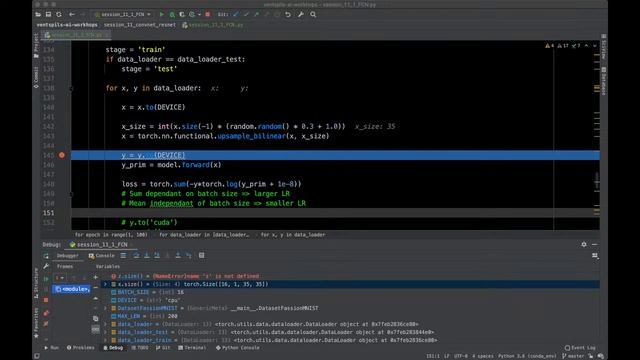
Task: Expand the data_loader_train variable
Action: 105,340
